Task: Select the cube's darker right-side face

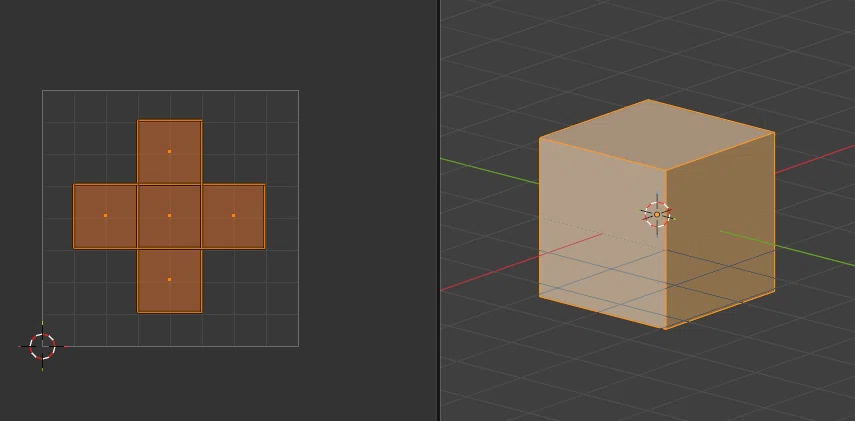Action: [x=720, y=229]
